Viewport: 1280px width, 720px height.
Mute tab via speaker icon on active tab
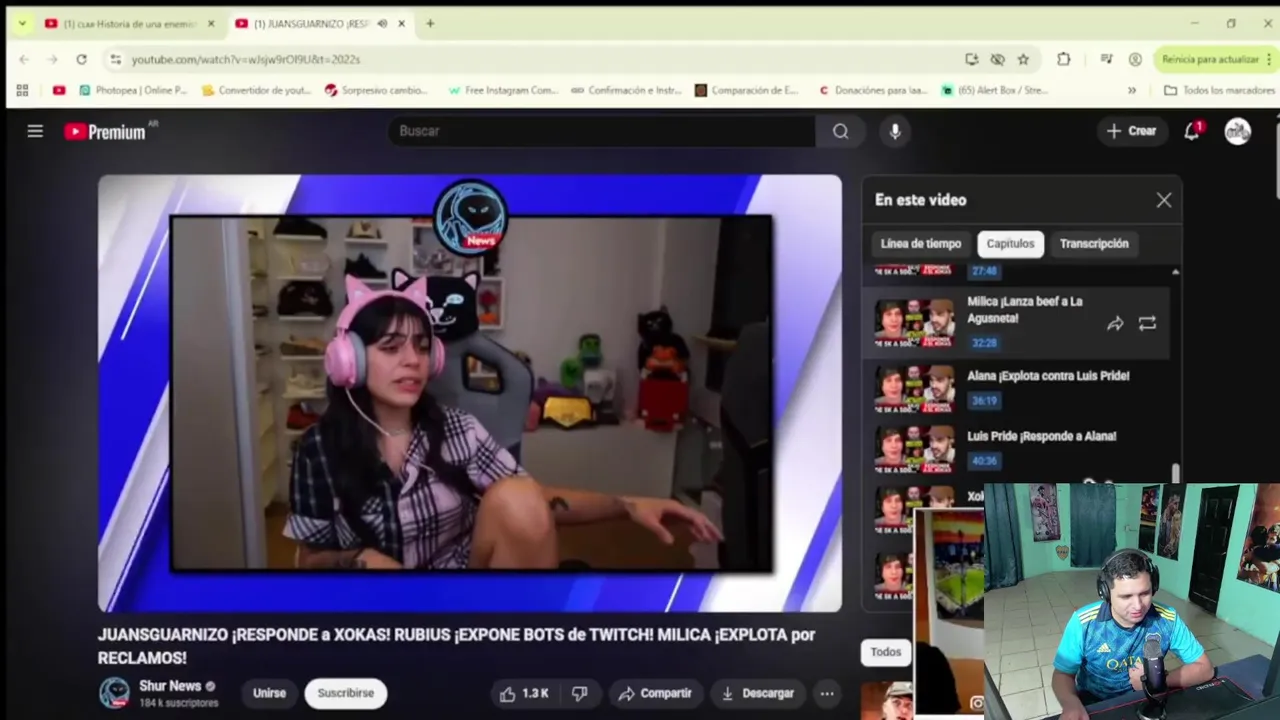click(382, 24)
